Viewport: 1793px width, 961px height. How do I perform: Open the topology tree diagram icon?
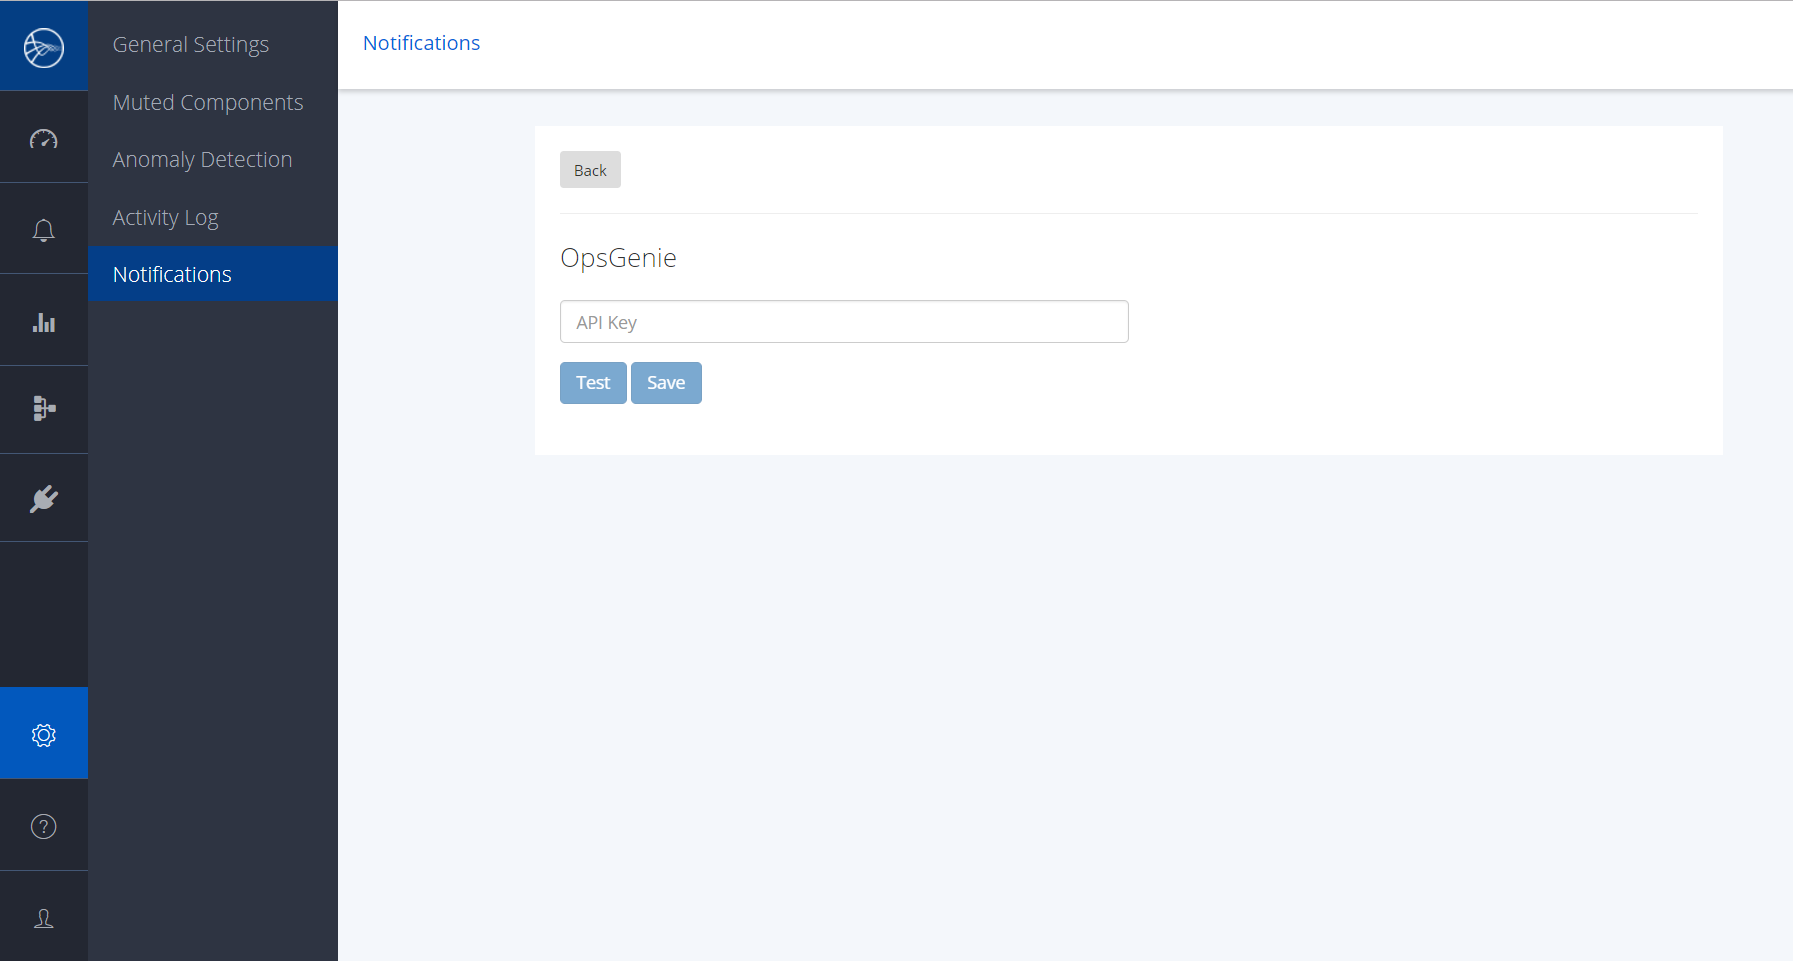click(44, 408)
